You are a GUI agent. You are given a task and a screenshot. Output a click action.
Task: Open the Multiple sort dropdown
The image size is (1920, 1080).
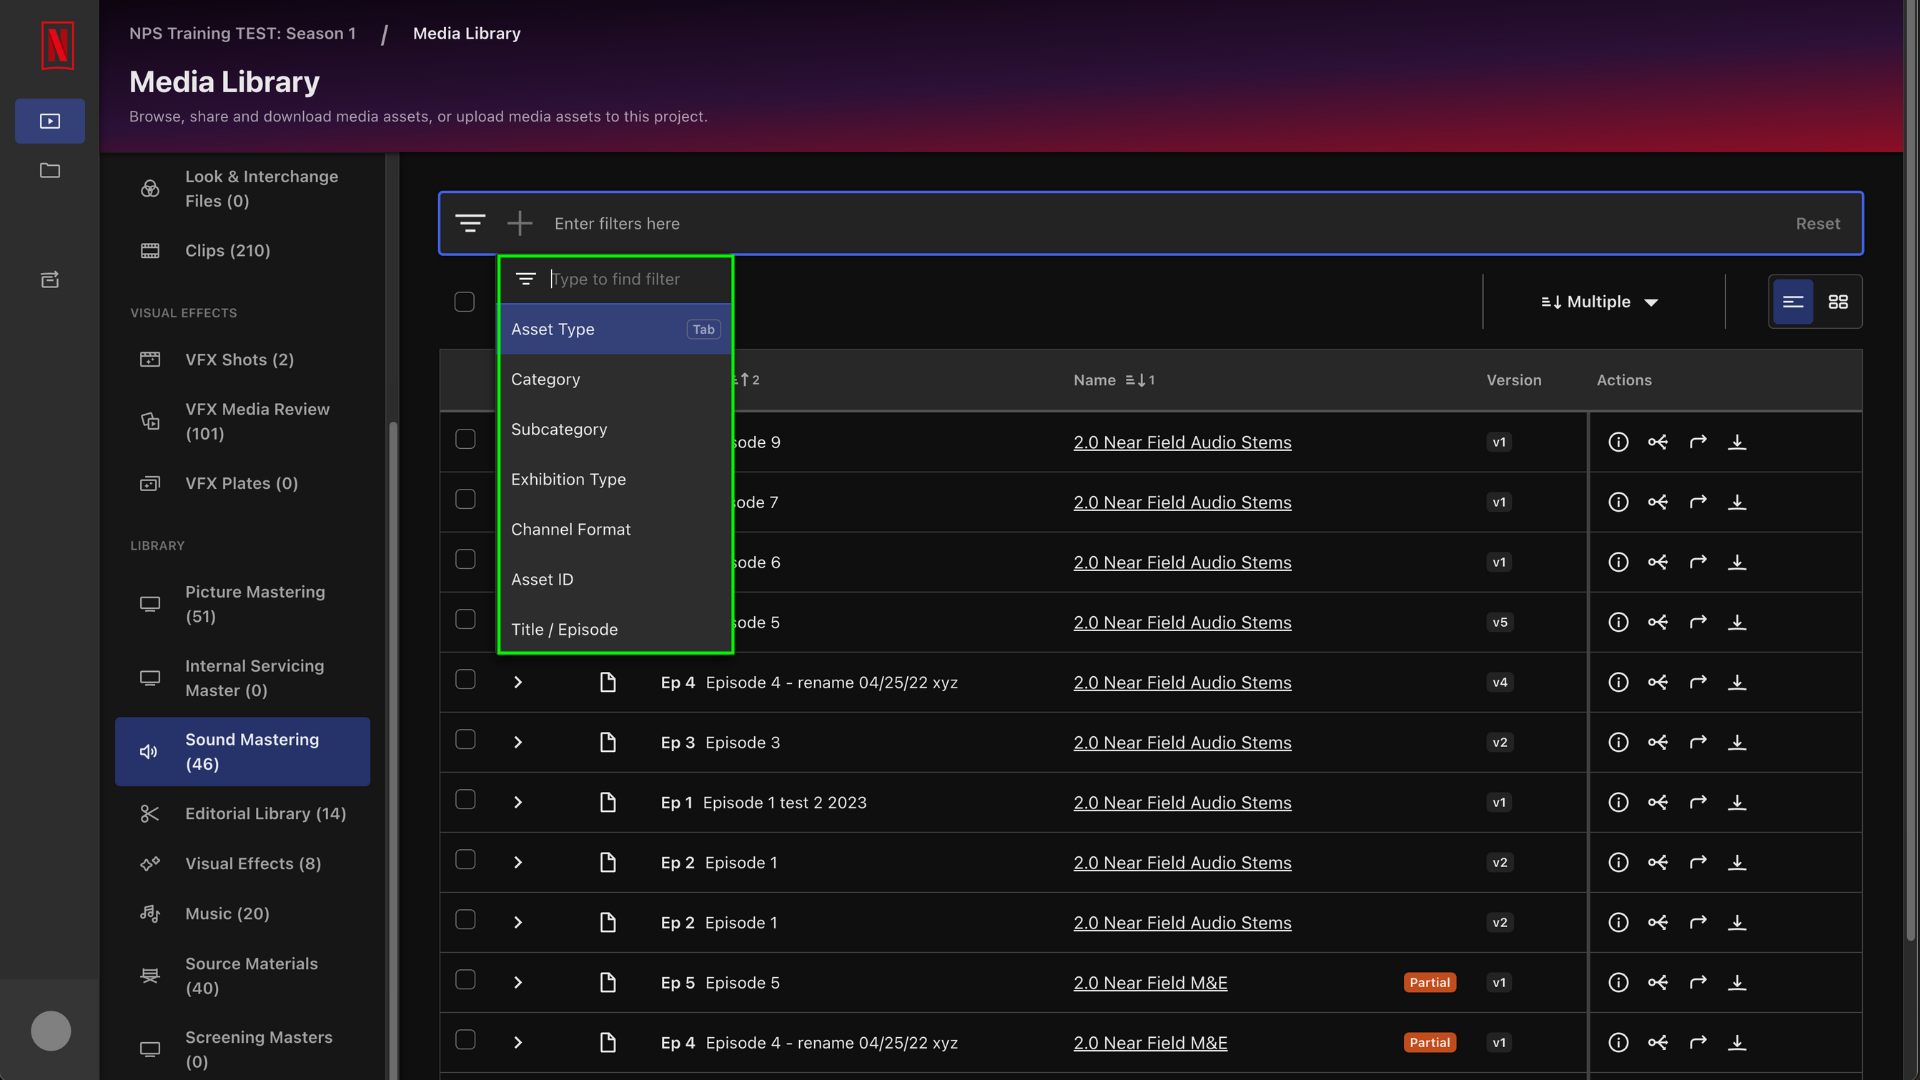[x=1600, y=301]
